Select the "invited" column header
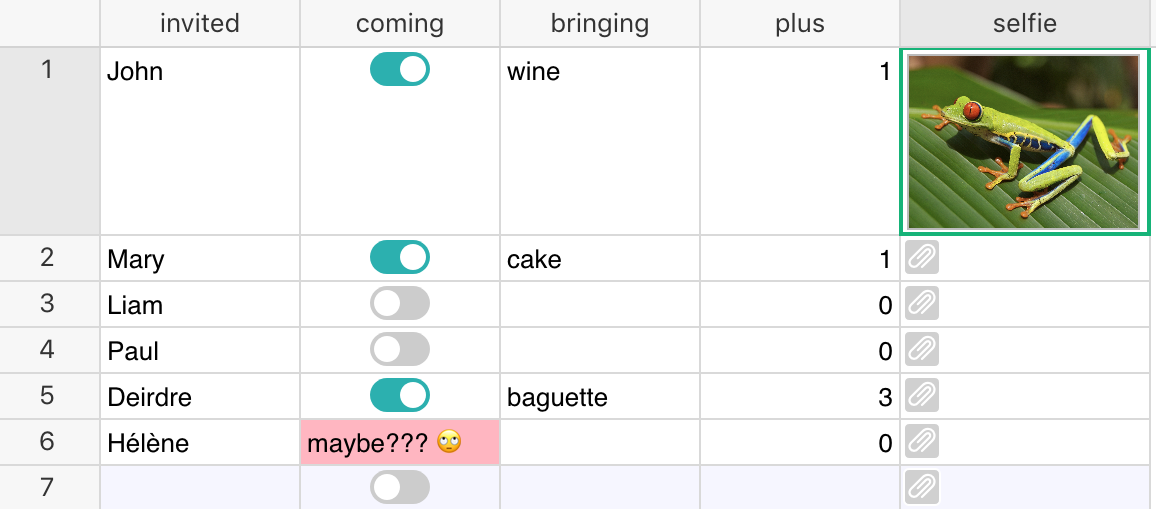Viewport: 1156px width, 509px height. pos(200,23)
